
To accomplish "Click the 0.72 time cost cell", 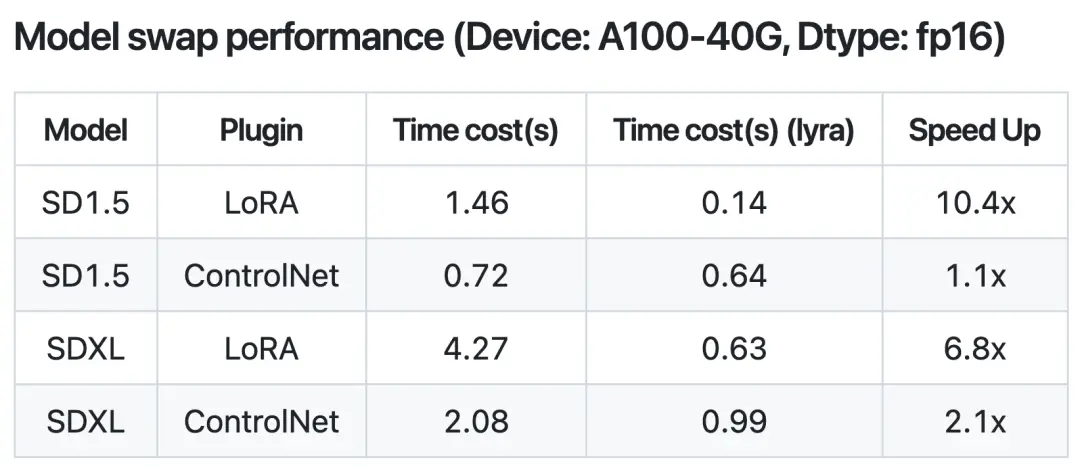I will [x=475, y=275].
